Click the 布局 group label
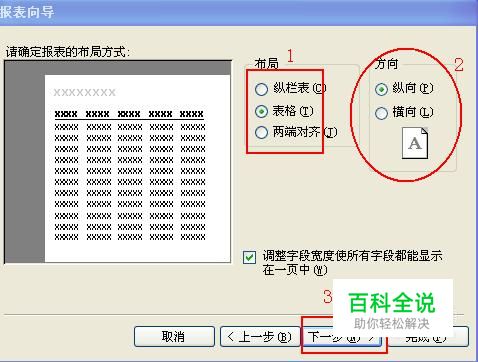478x362 pixels. coord(266,63)
